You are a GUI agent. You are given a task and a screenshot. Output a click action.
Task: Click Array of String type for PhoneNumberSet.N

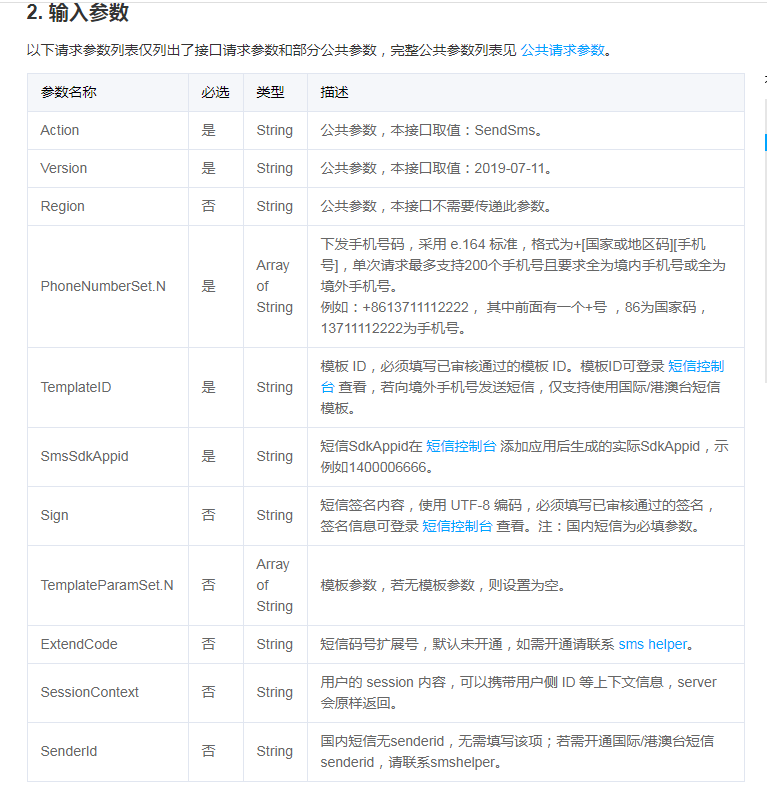click(275, 286)
